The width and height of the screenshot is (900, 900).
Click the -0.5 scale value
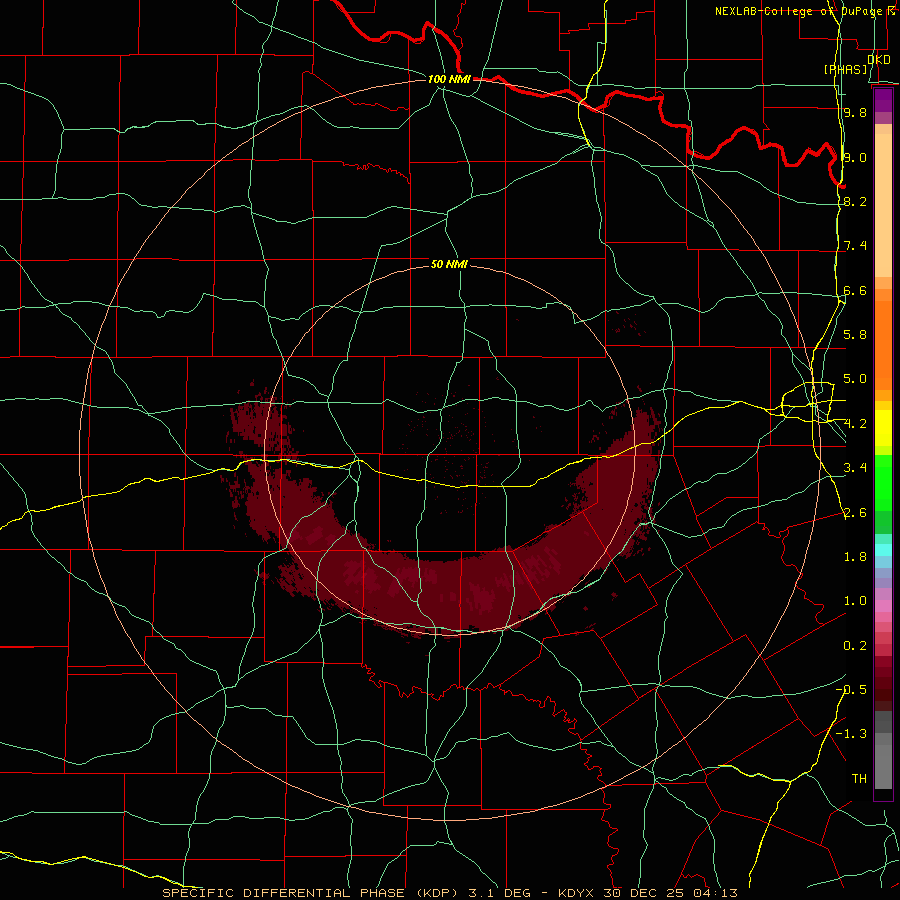(851, 690)
